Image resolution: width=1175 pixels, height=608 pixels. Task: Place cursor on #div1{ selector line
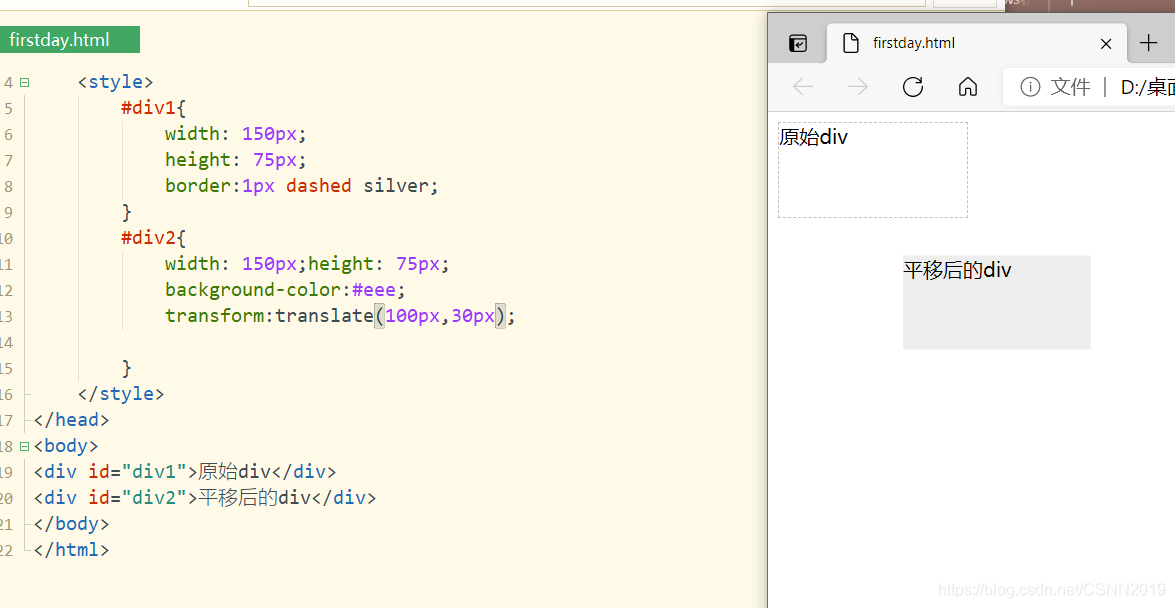click(x=154, y=108)
